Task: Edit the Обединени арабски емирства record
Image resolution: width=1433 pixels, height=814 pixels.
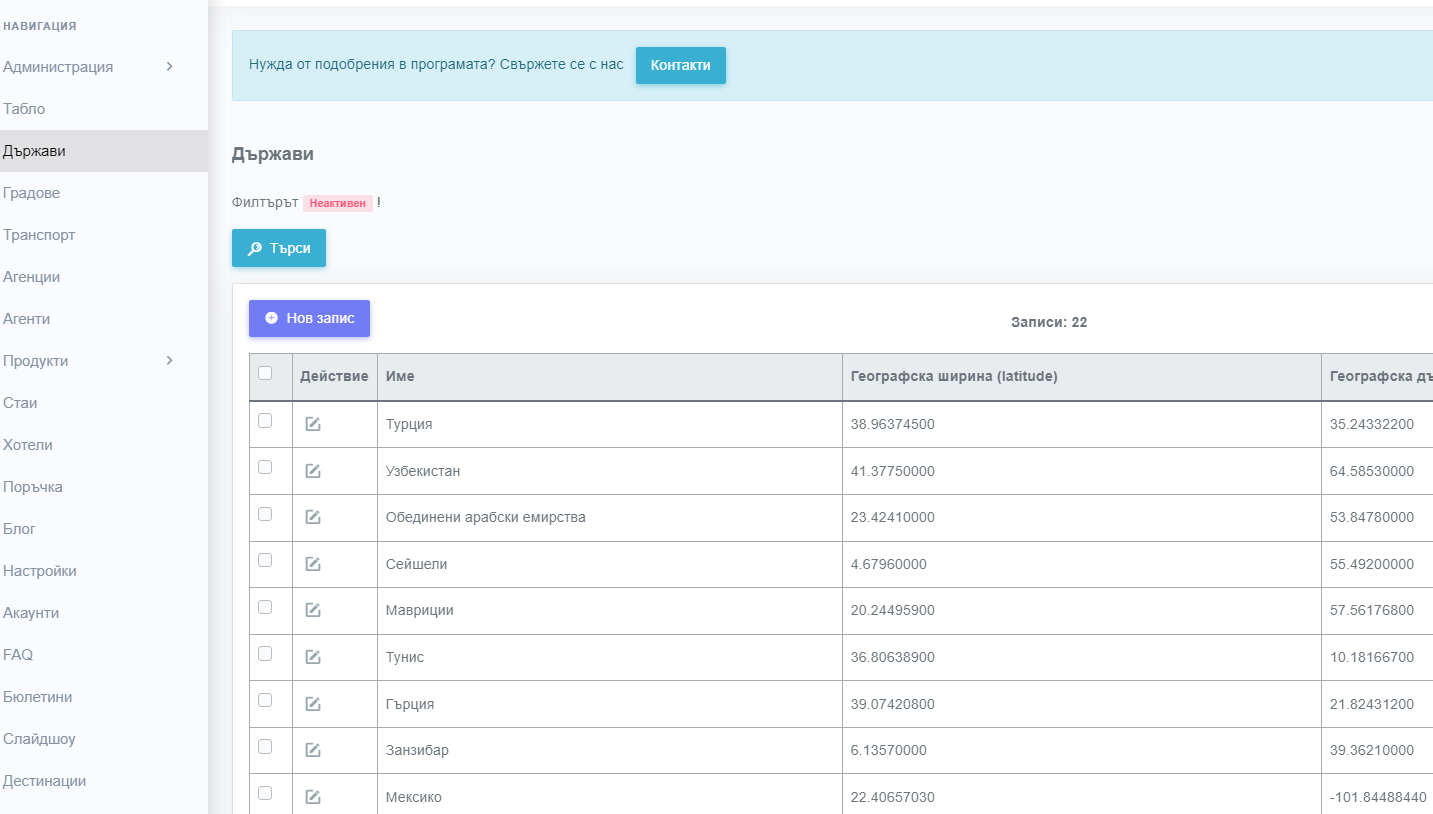Action: [313, 517]
